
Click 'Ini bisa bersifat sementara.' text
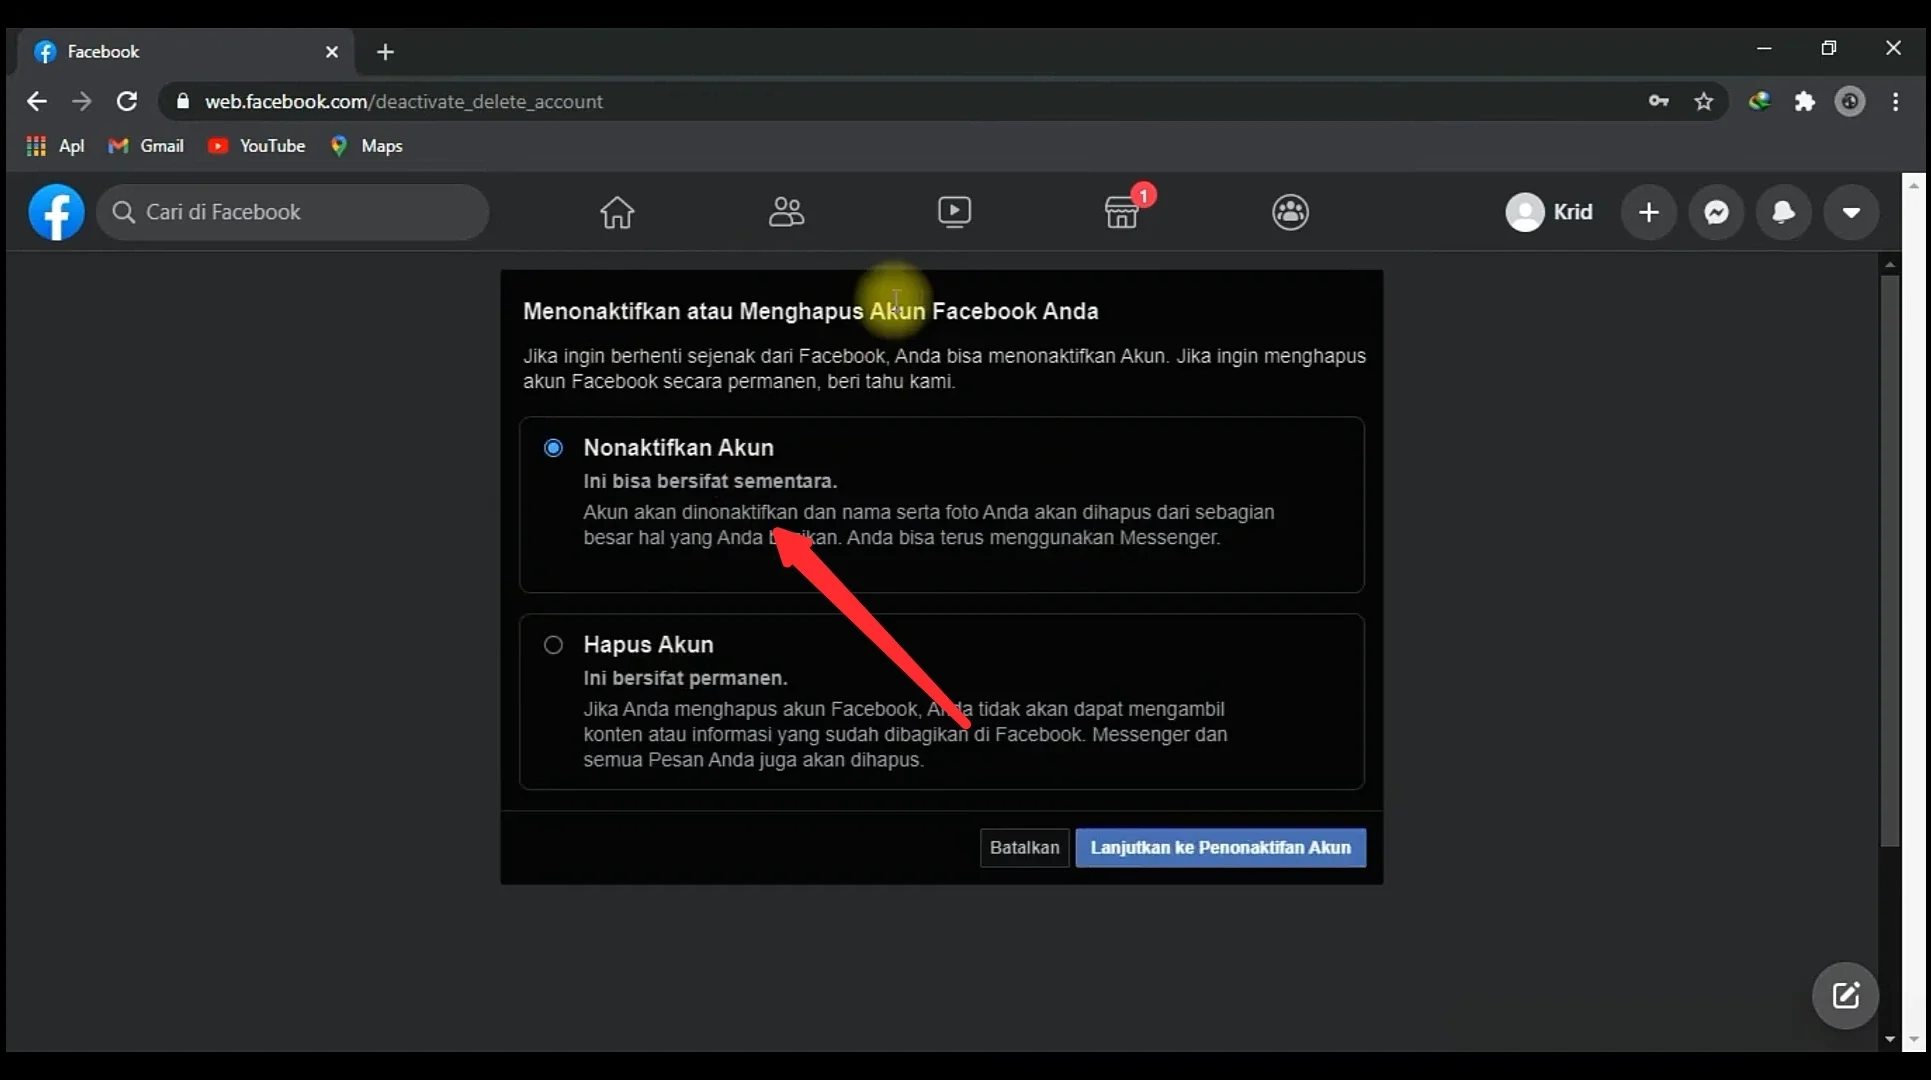coord(710,481)
